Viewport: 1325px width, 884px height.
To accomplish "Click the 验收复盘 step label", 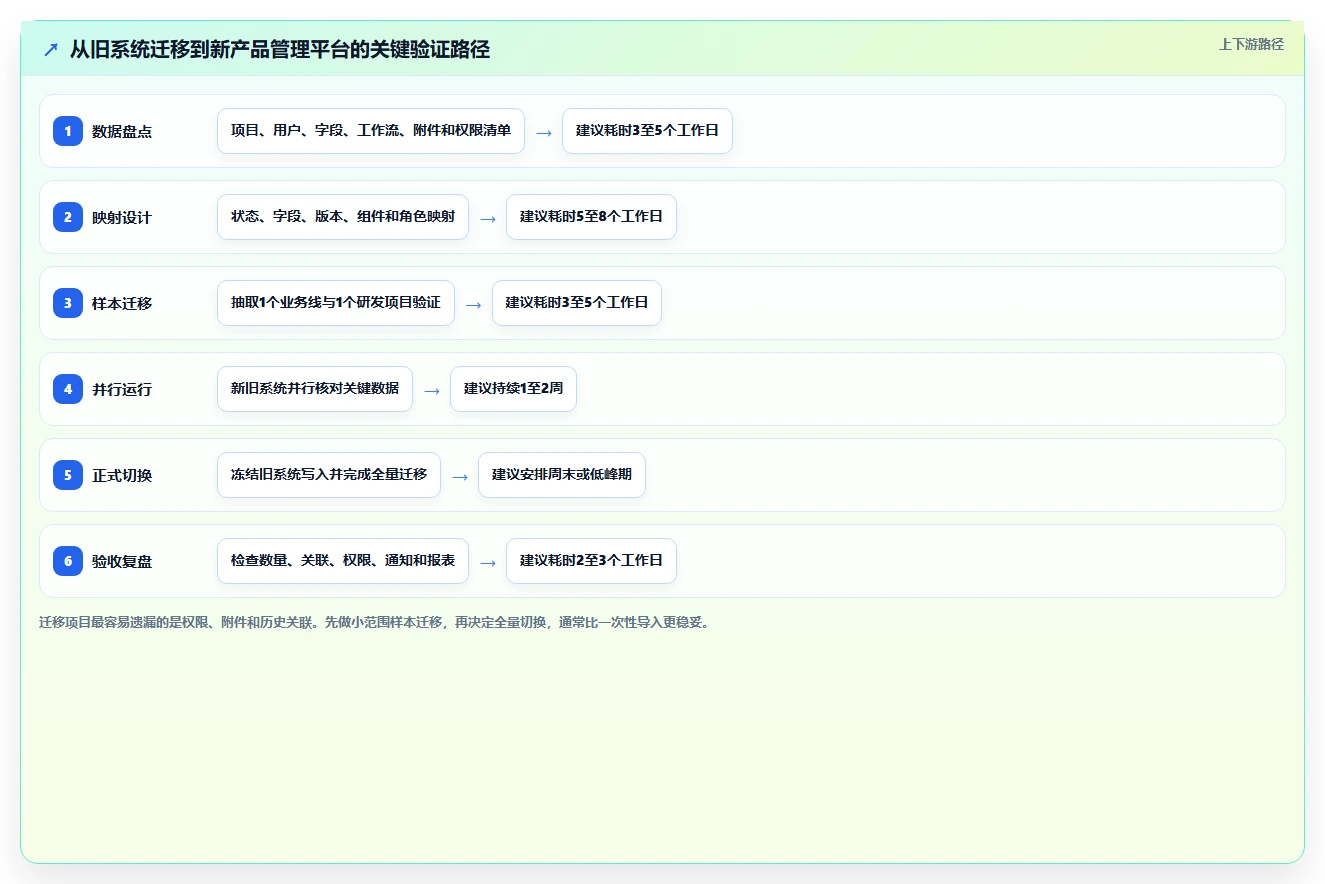I will (122, 561).
